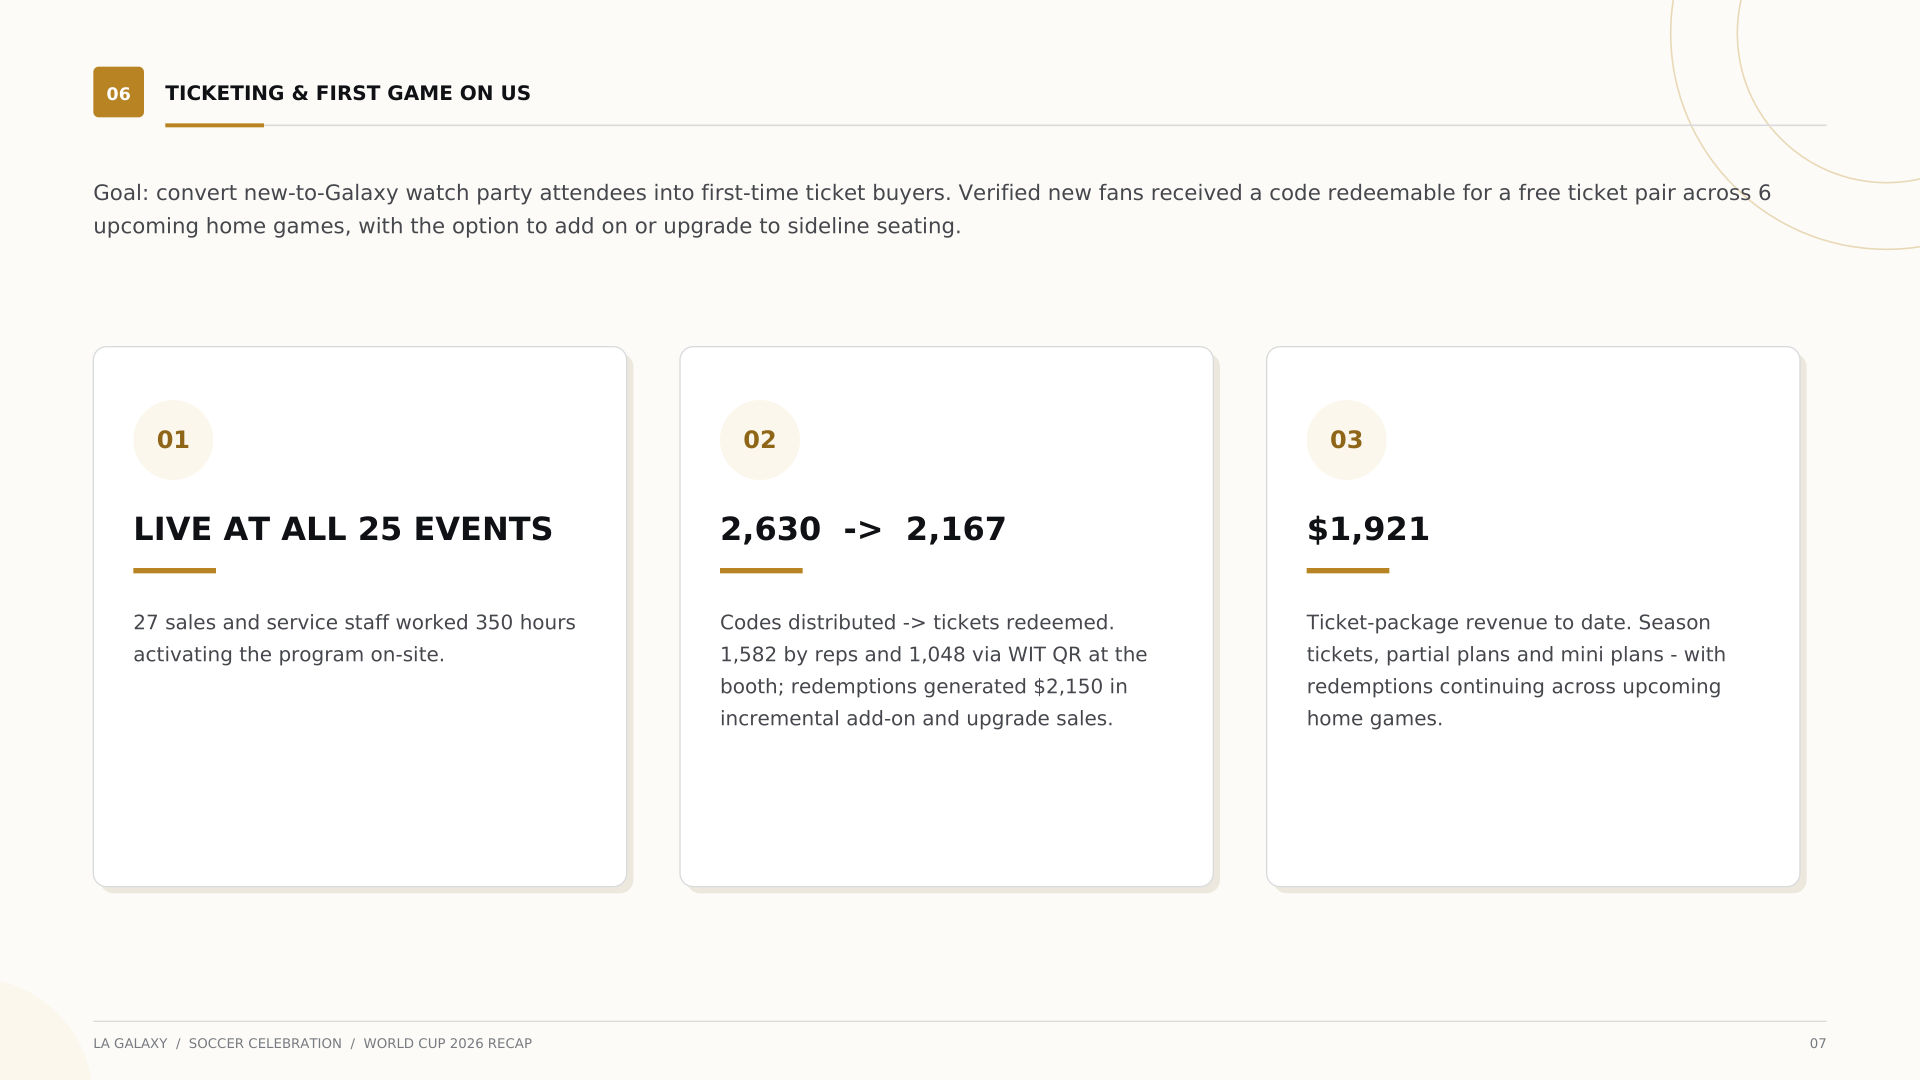
Task: Click the 06 section number badge
Action: 118,92
